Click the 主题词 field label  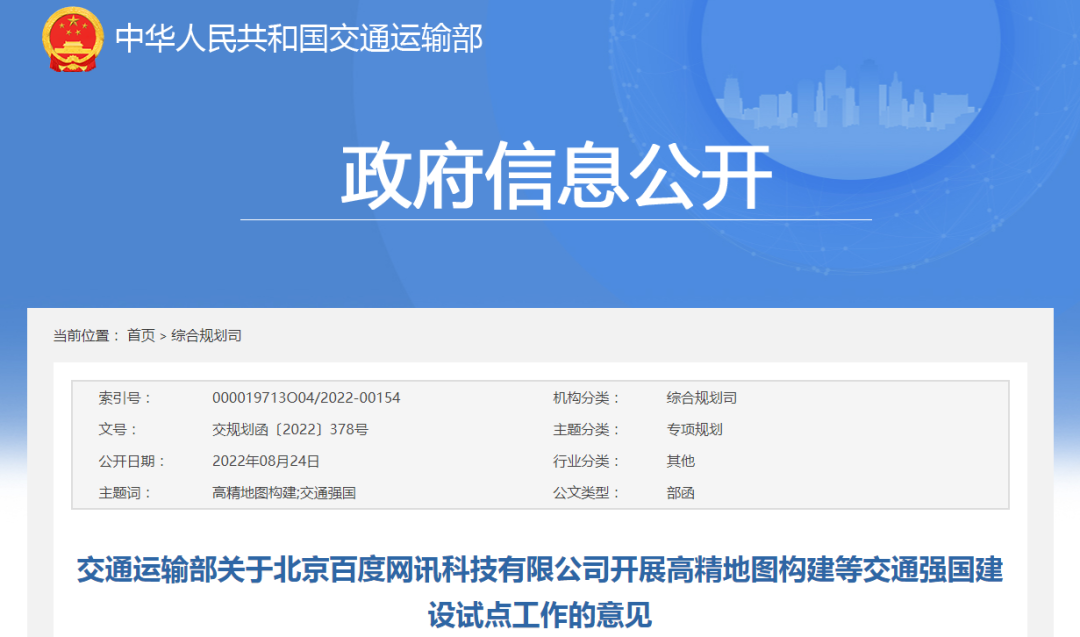pos(125,493)
